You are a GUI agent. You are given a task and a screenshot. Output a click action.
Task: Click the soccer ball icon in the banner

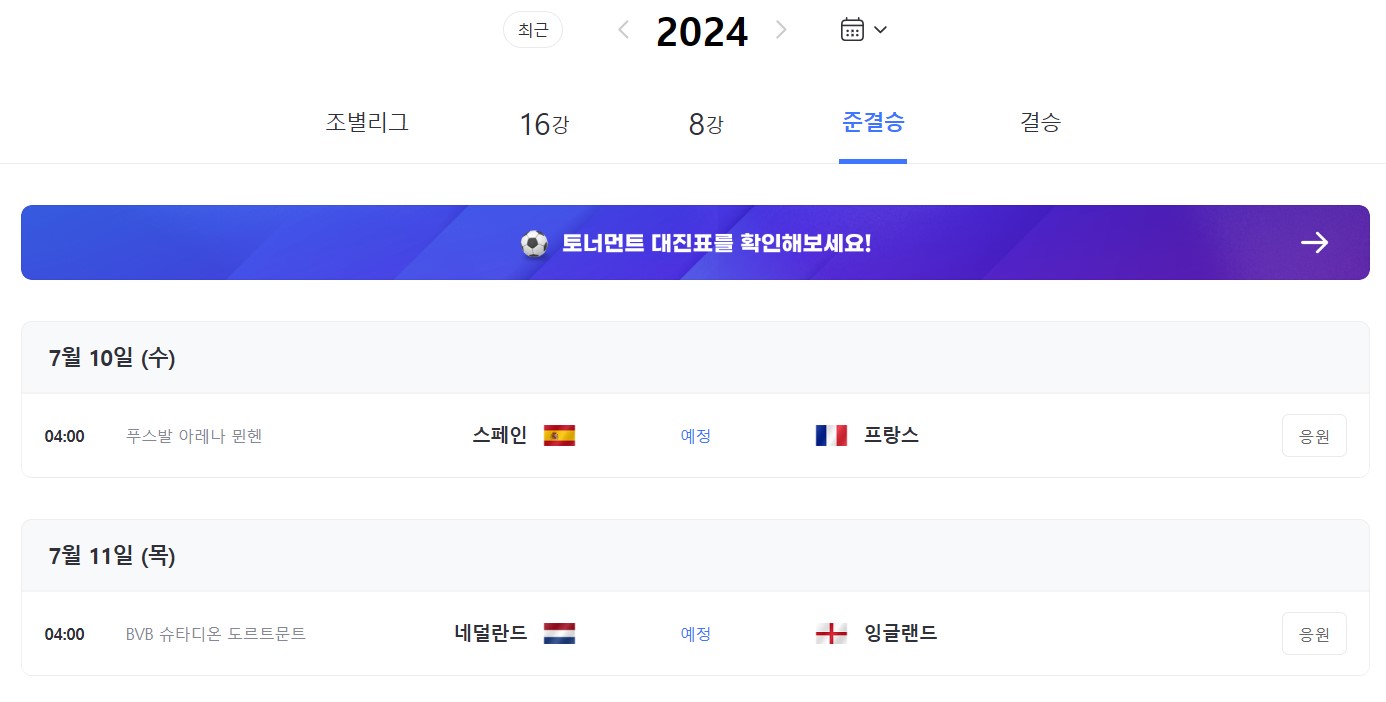(x=535, y=242)
